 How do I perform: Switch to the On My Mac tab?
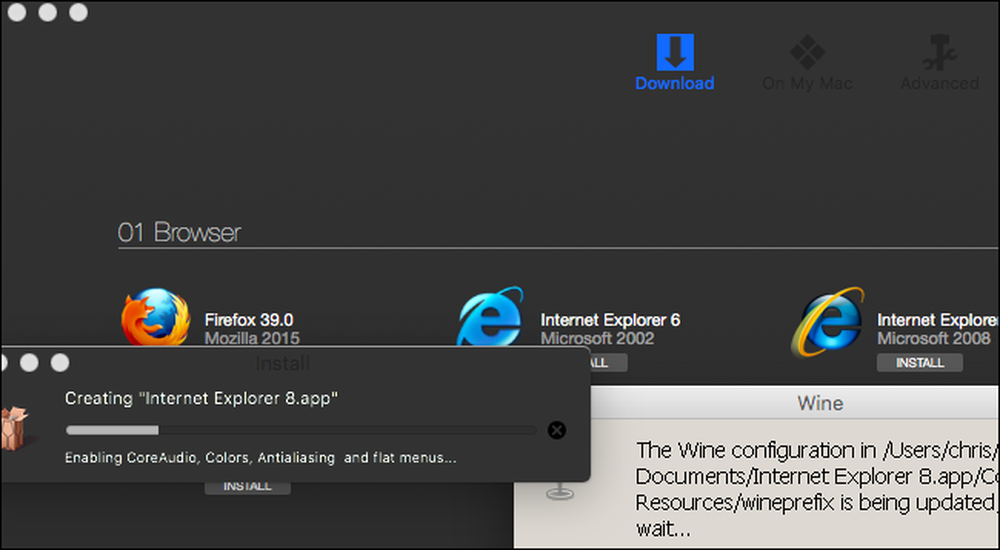click(x=807, y=63)
